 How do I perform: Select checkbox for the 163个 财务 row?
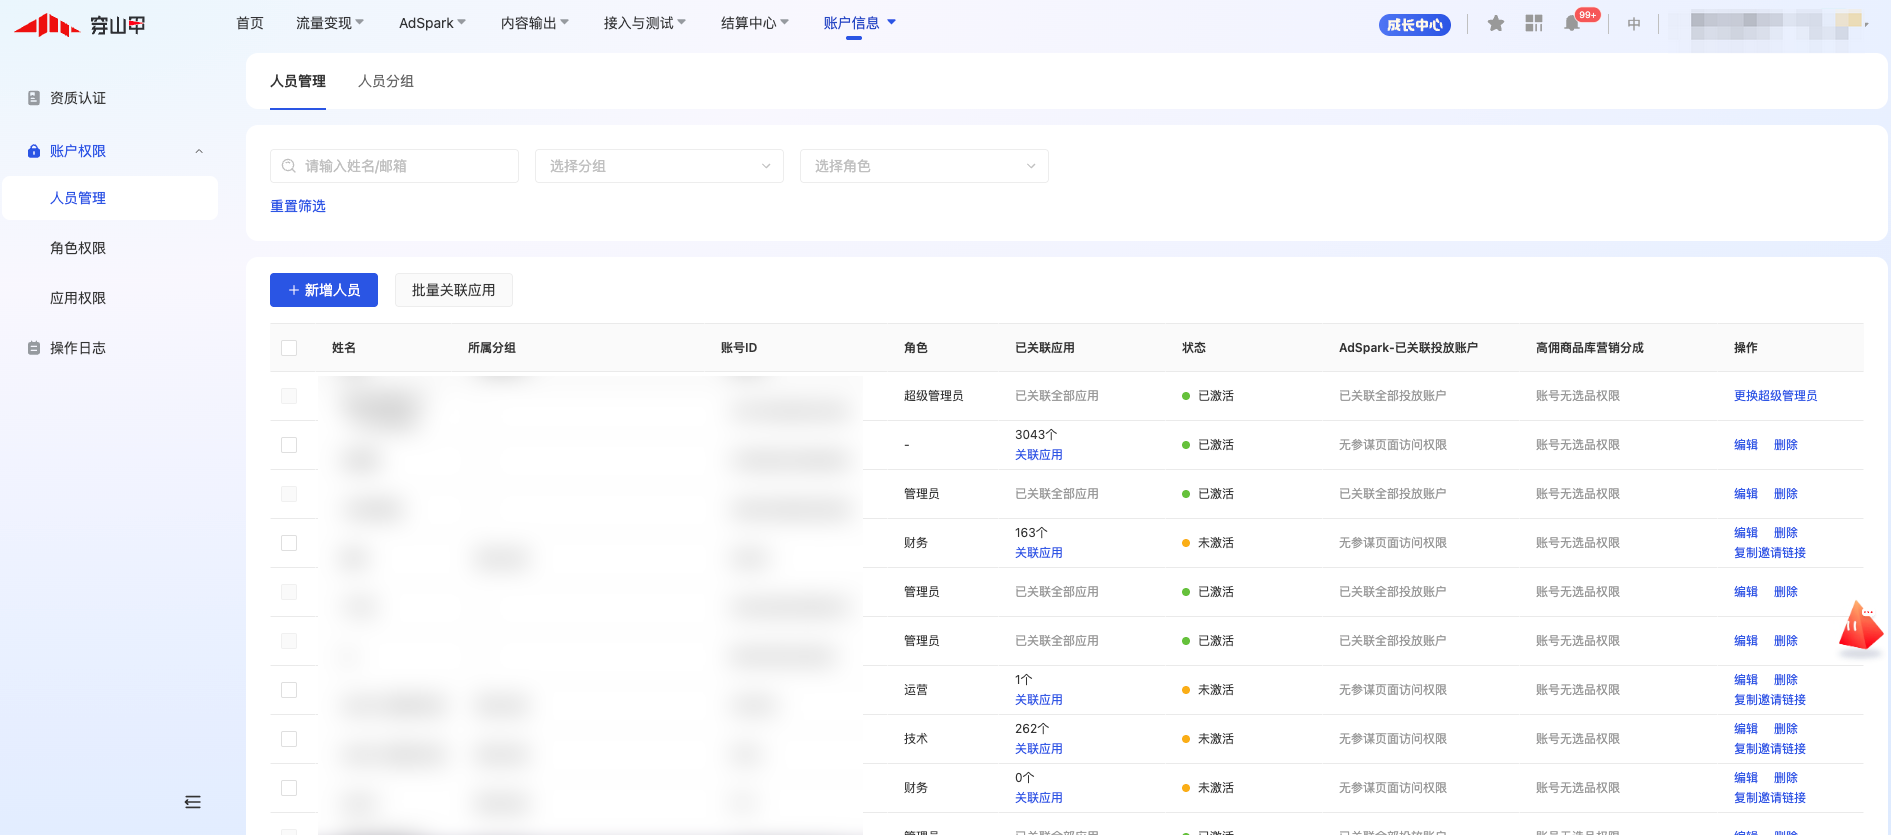pos(289,543)
